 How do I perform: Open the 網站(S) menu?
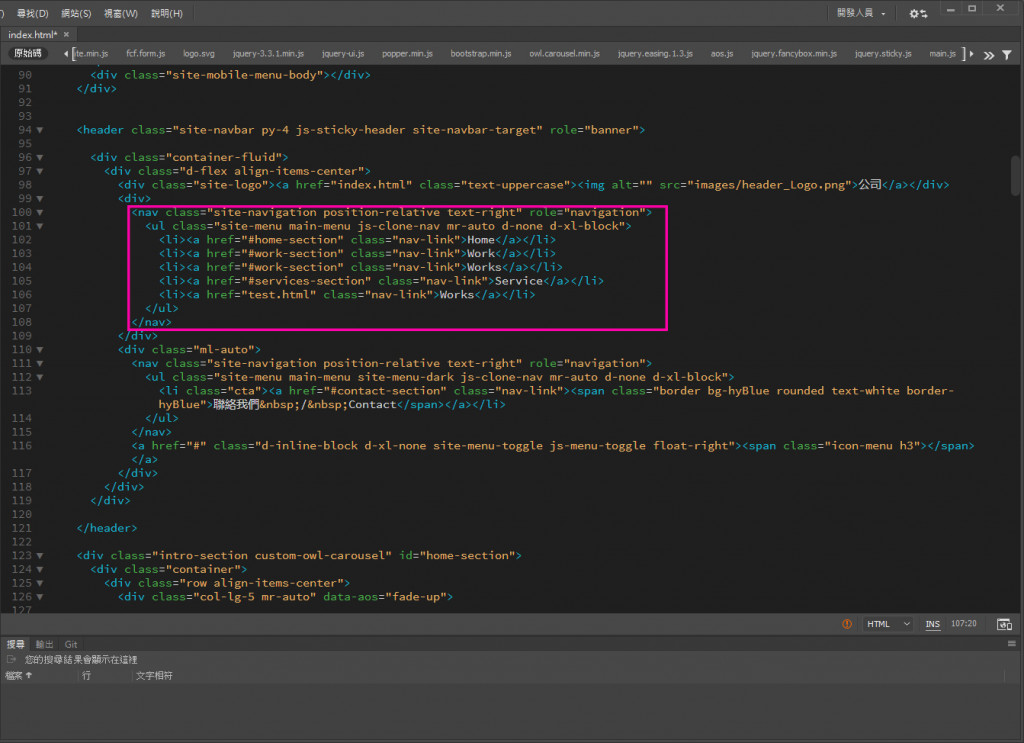(x=75, y=13)
